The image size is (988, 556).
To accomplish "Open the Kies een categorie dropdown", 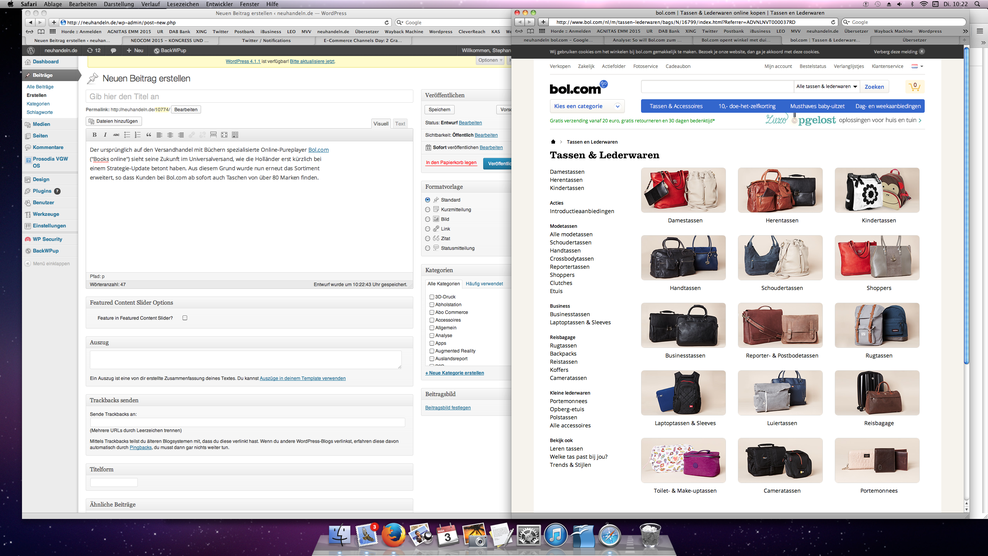I will click(x=587, y=106).
